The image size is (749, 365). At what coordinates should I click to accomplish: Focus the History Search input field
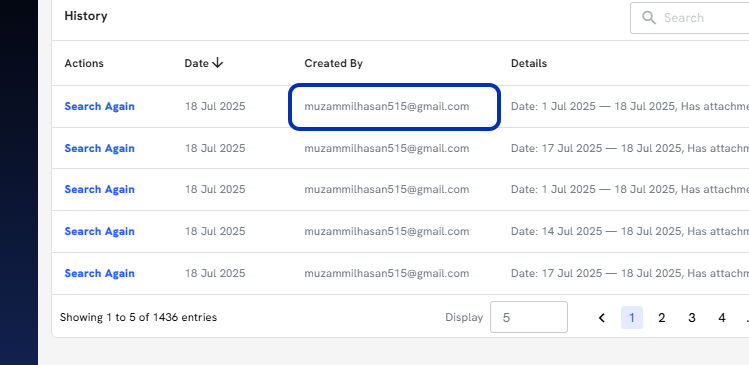pos(690,18)
